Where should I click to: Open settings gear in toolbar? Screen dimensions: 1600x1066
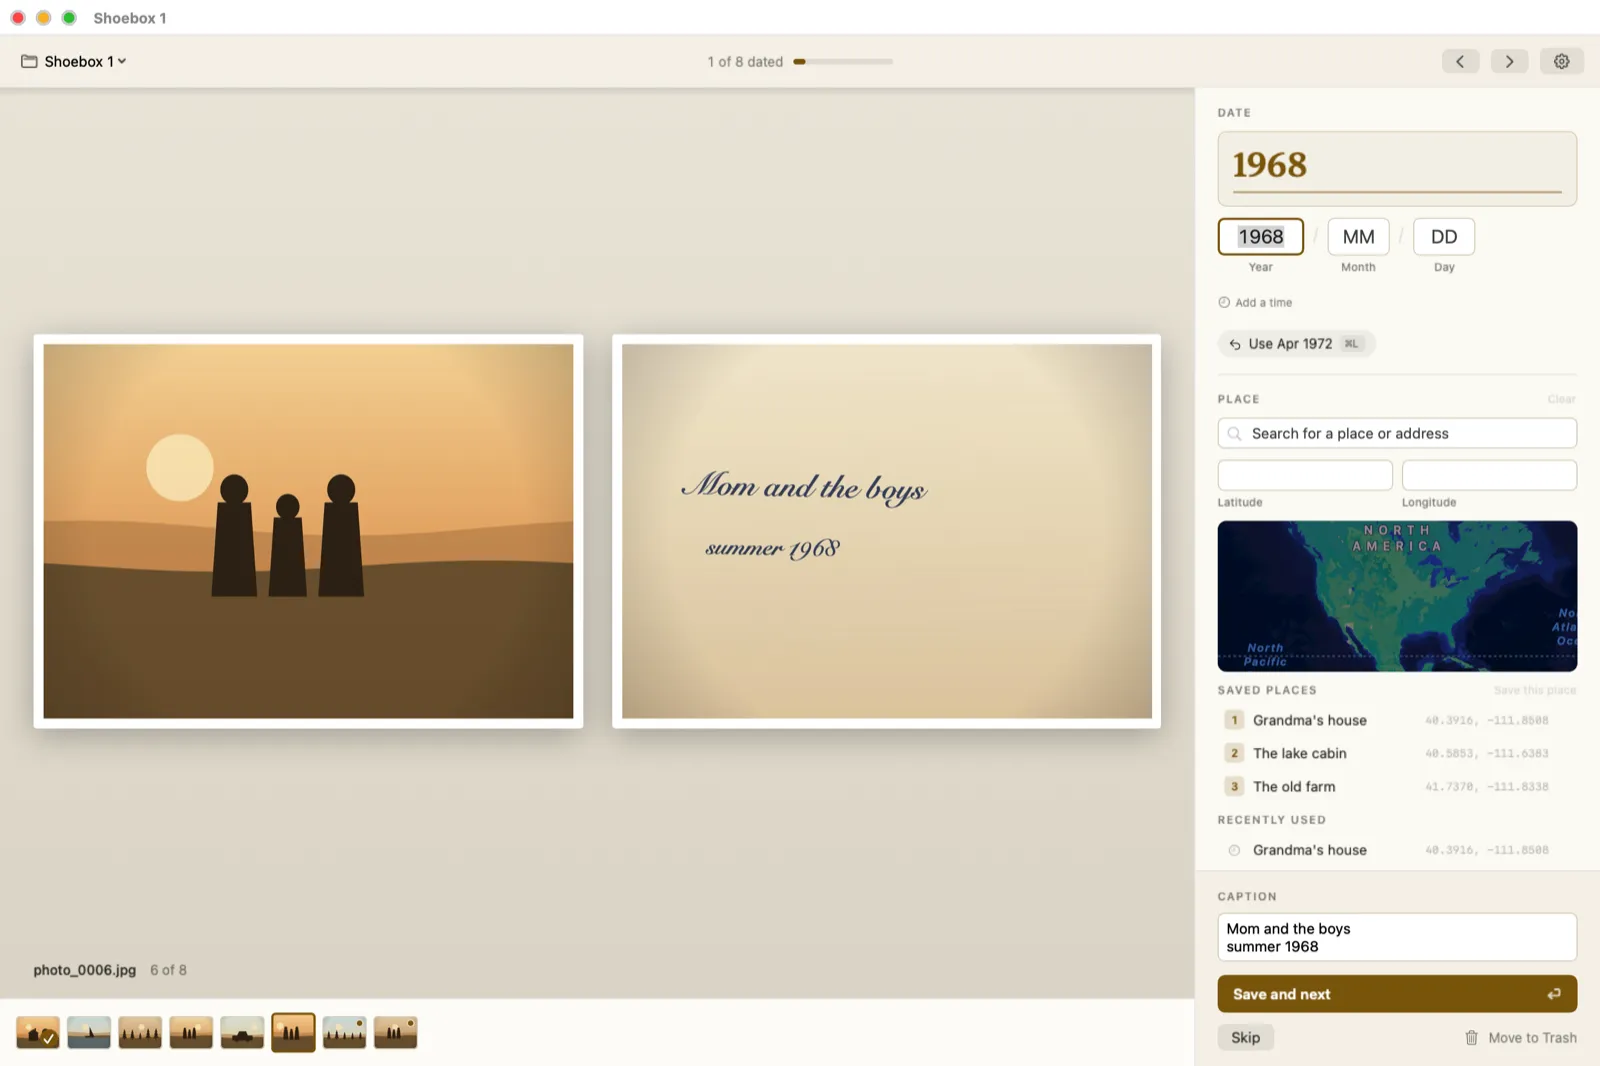(x=1561, y=61)
